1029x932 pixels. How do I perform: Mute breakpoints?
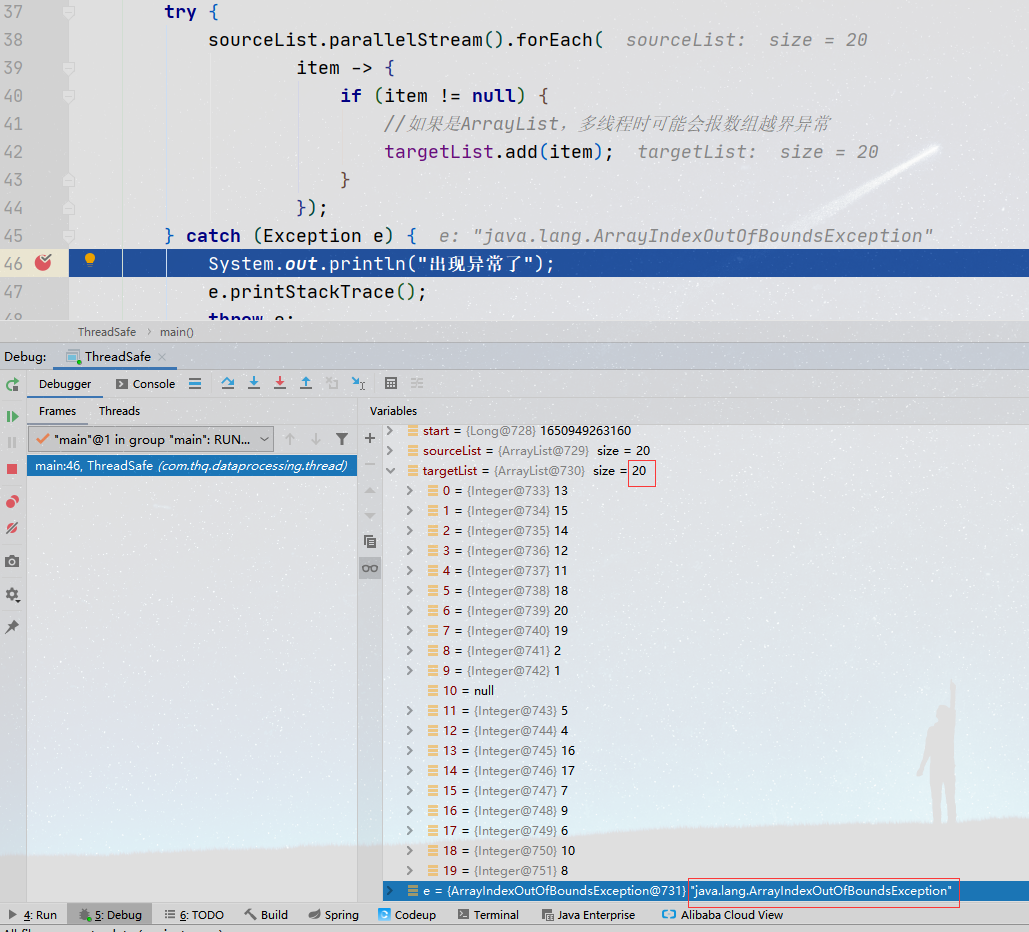[x=12, y=528]
